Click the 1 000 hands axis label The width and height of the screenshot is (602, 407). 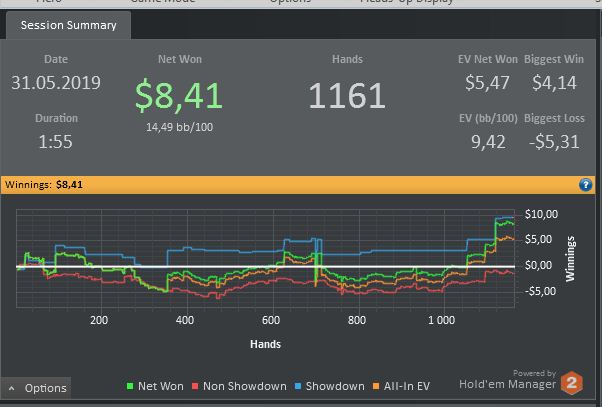click(x=442, y=320)
